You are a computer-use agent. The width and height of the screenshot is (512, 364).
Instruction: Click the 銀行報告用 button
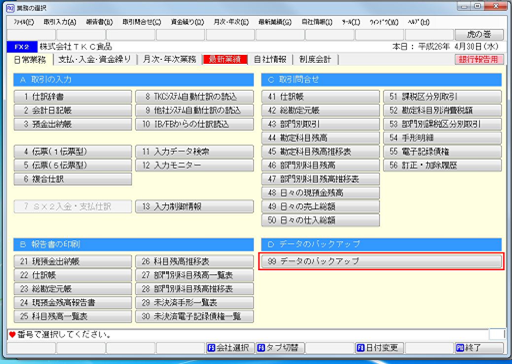479,60
